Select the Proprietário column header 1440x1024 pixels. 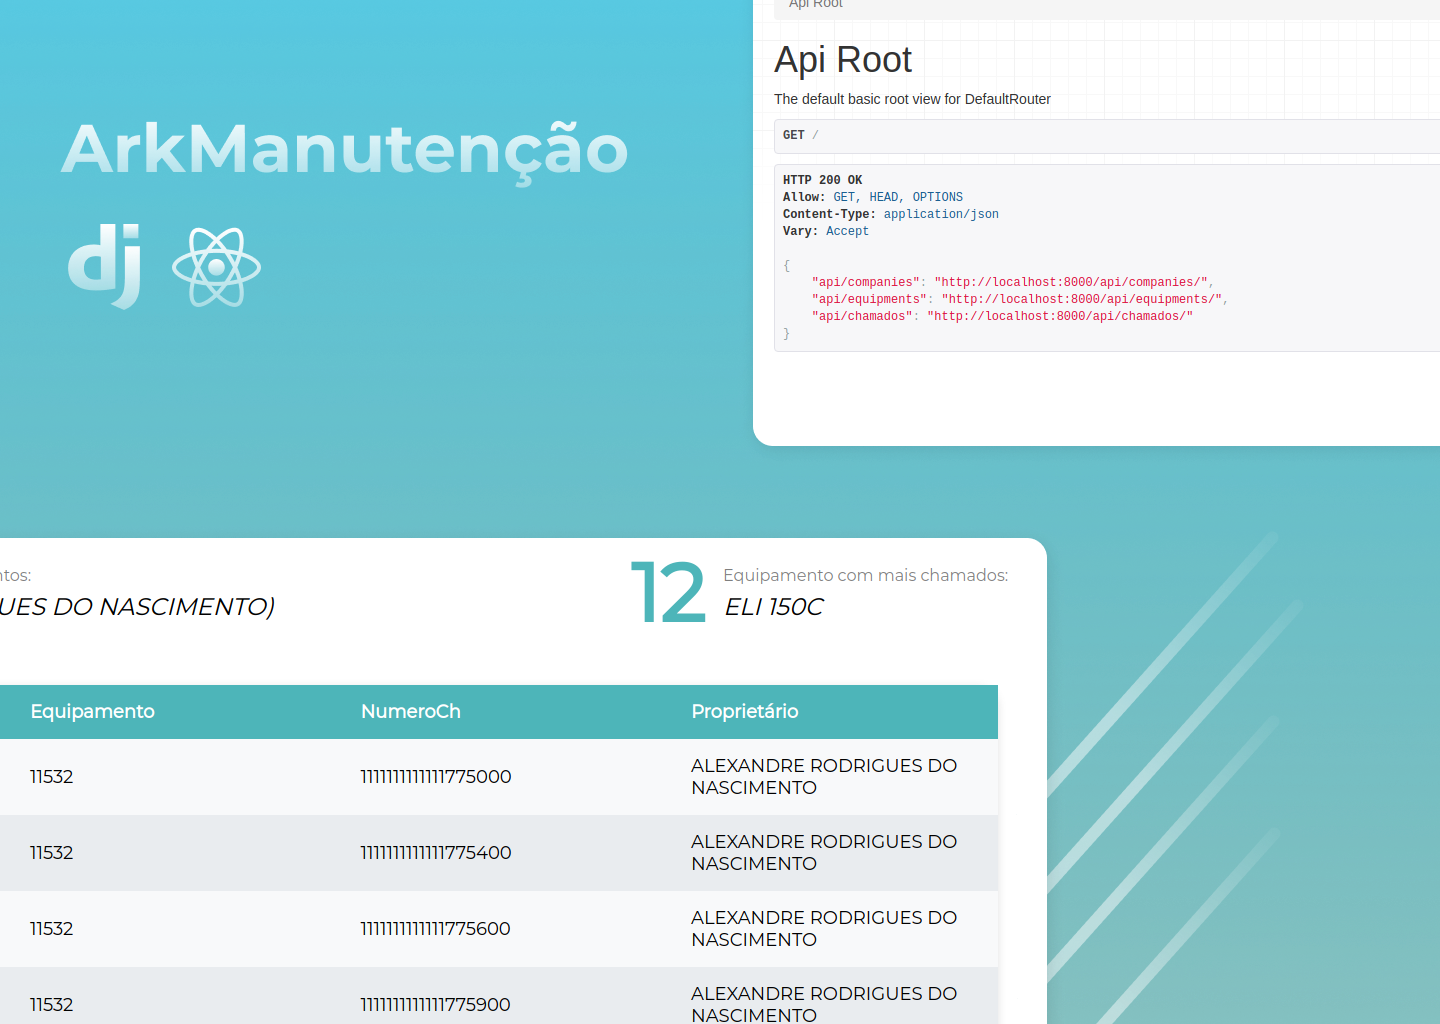click(x=744, y=711)
